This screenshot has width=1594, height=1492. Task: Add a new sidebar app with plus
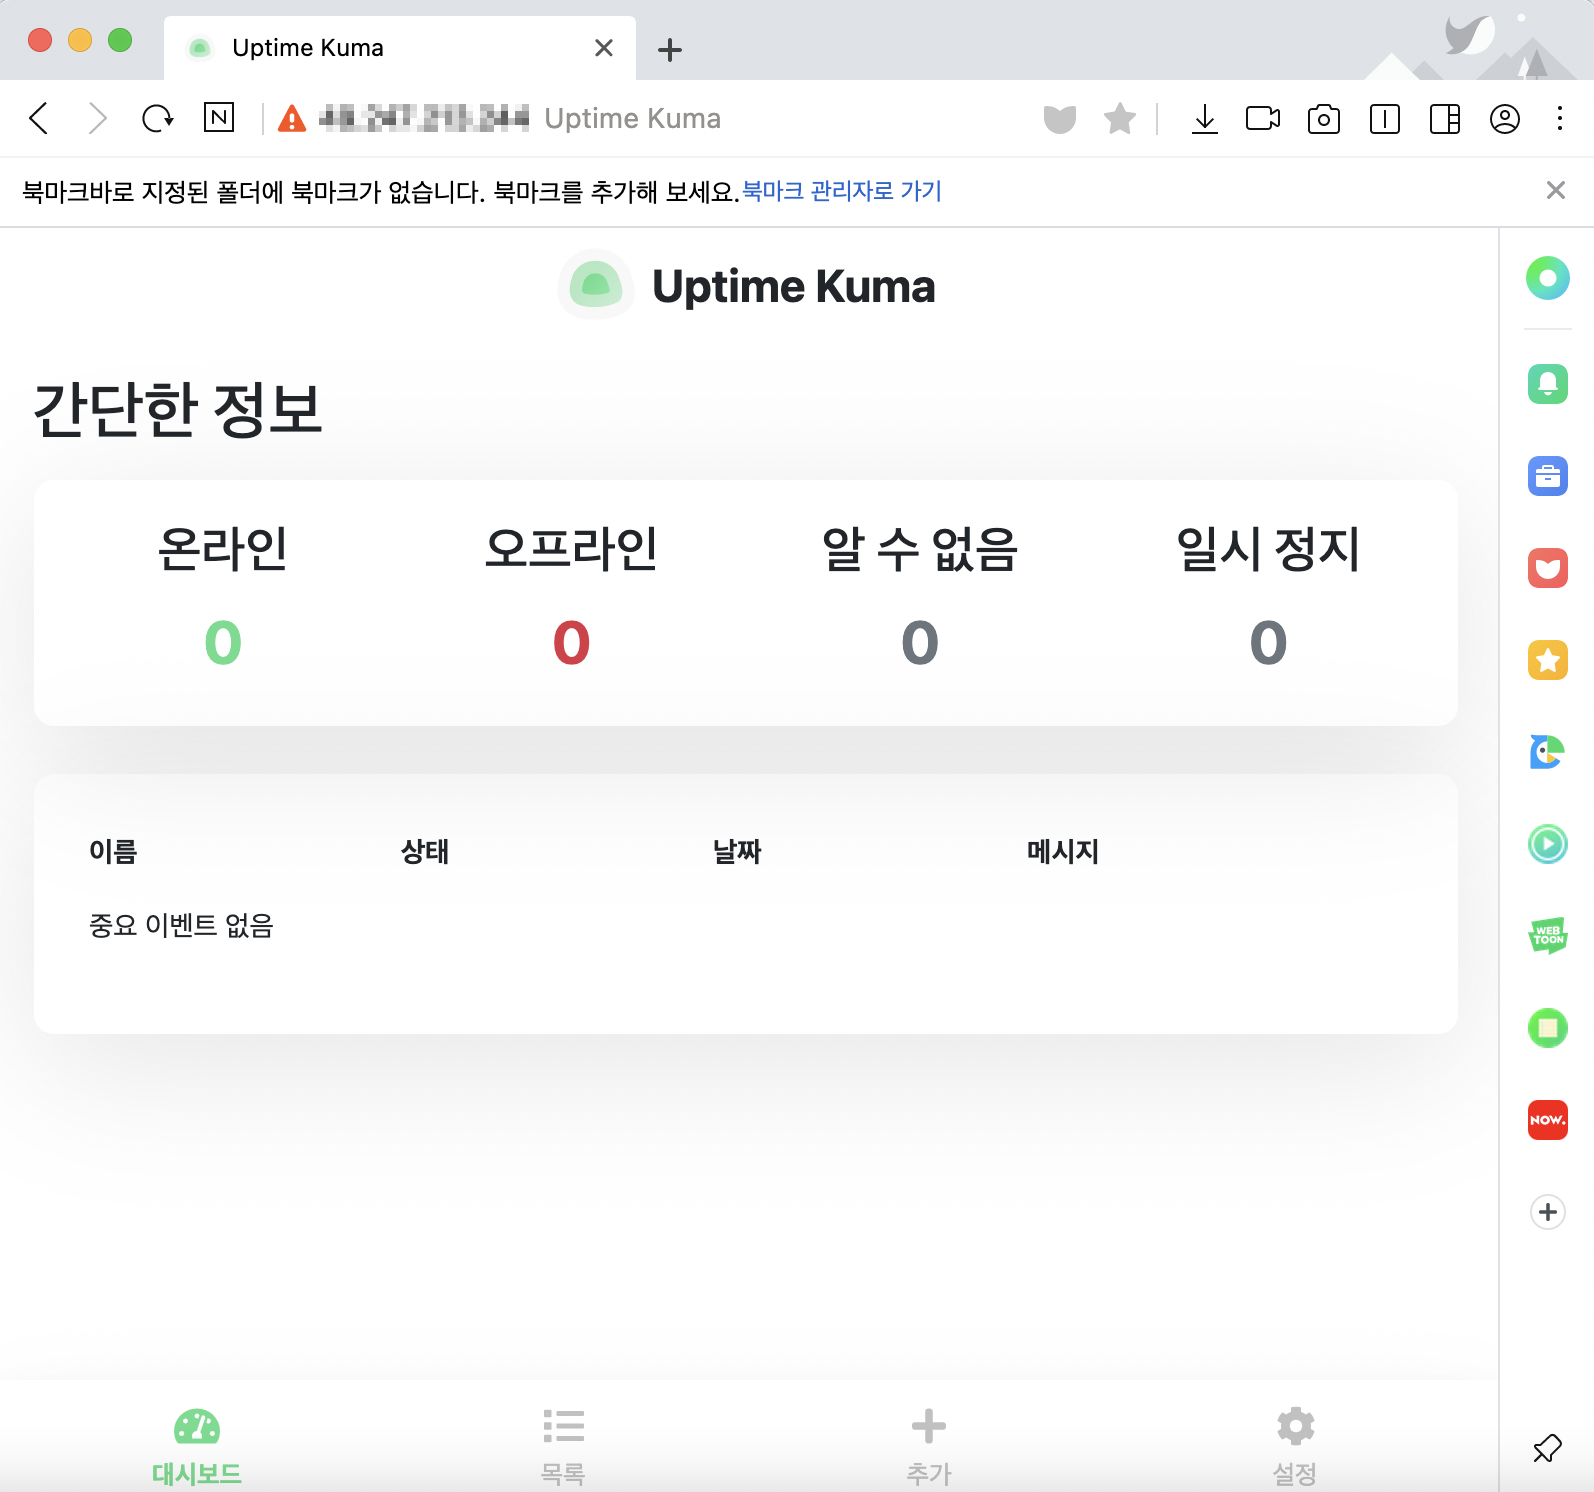point(1548,1212)
